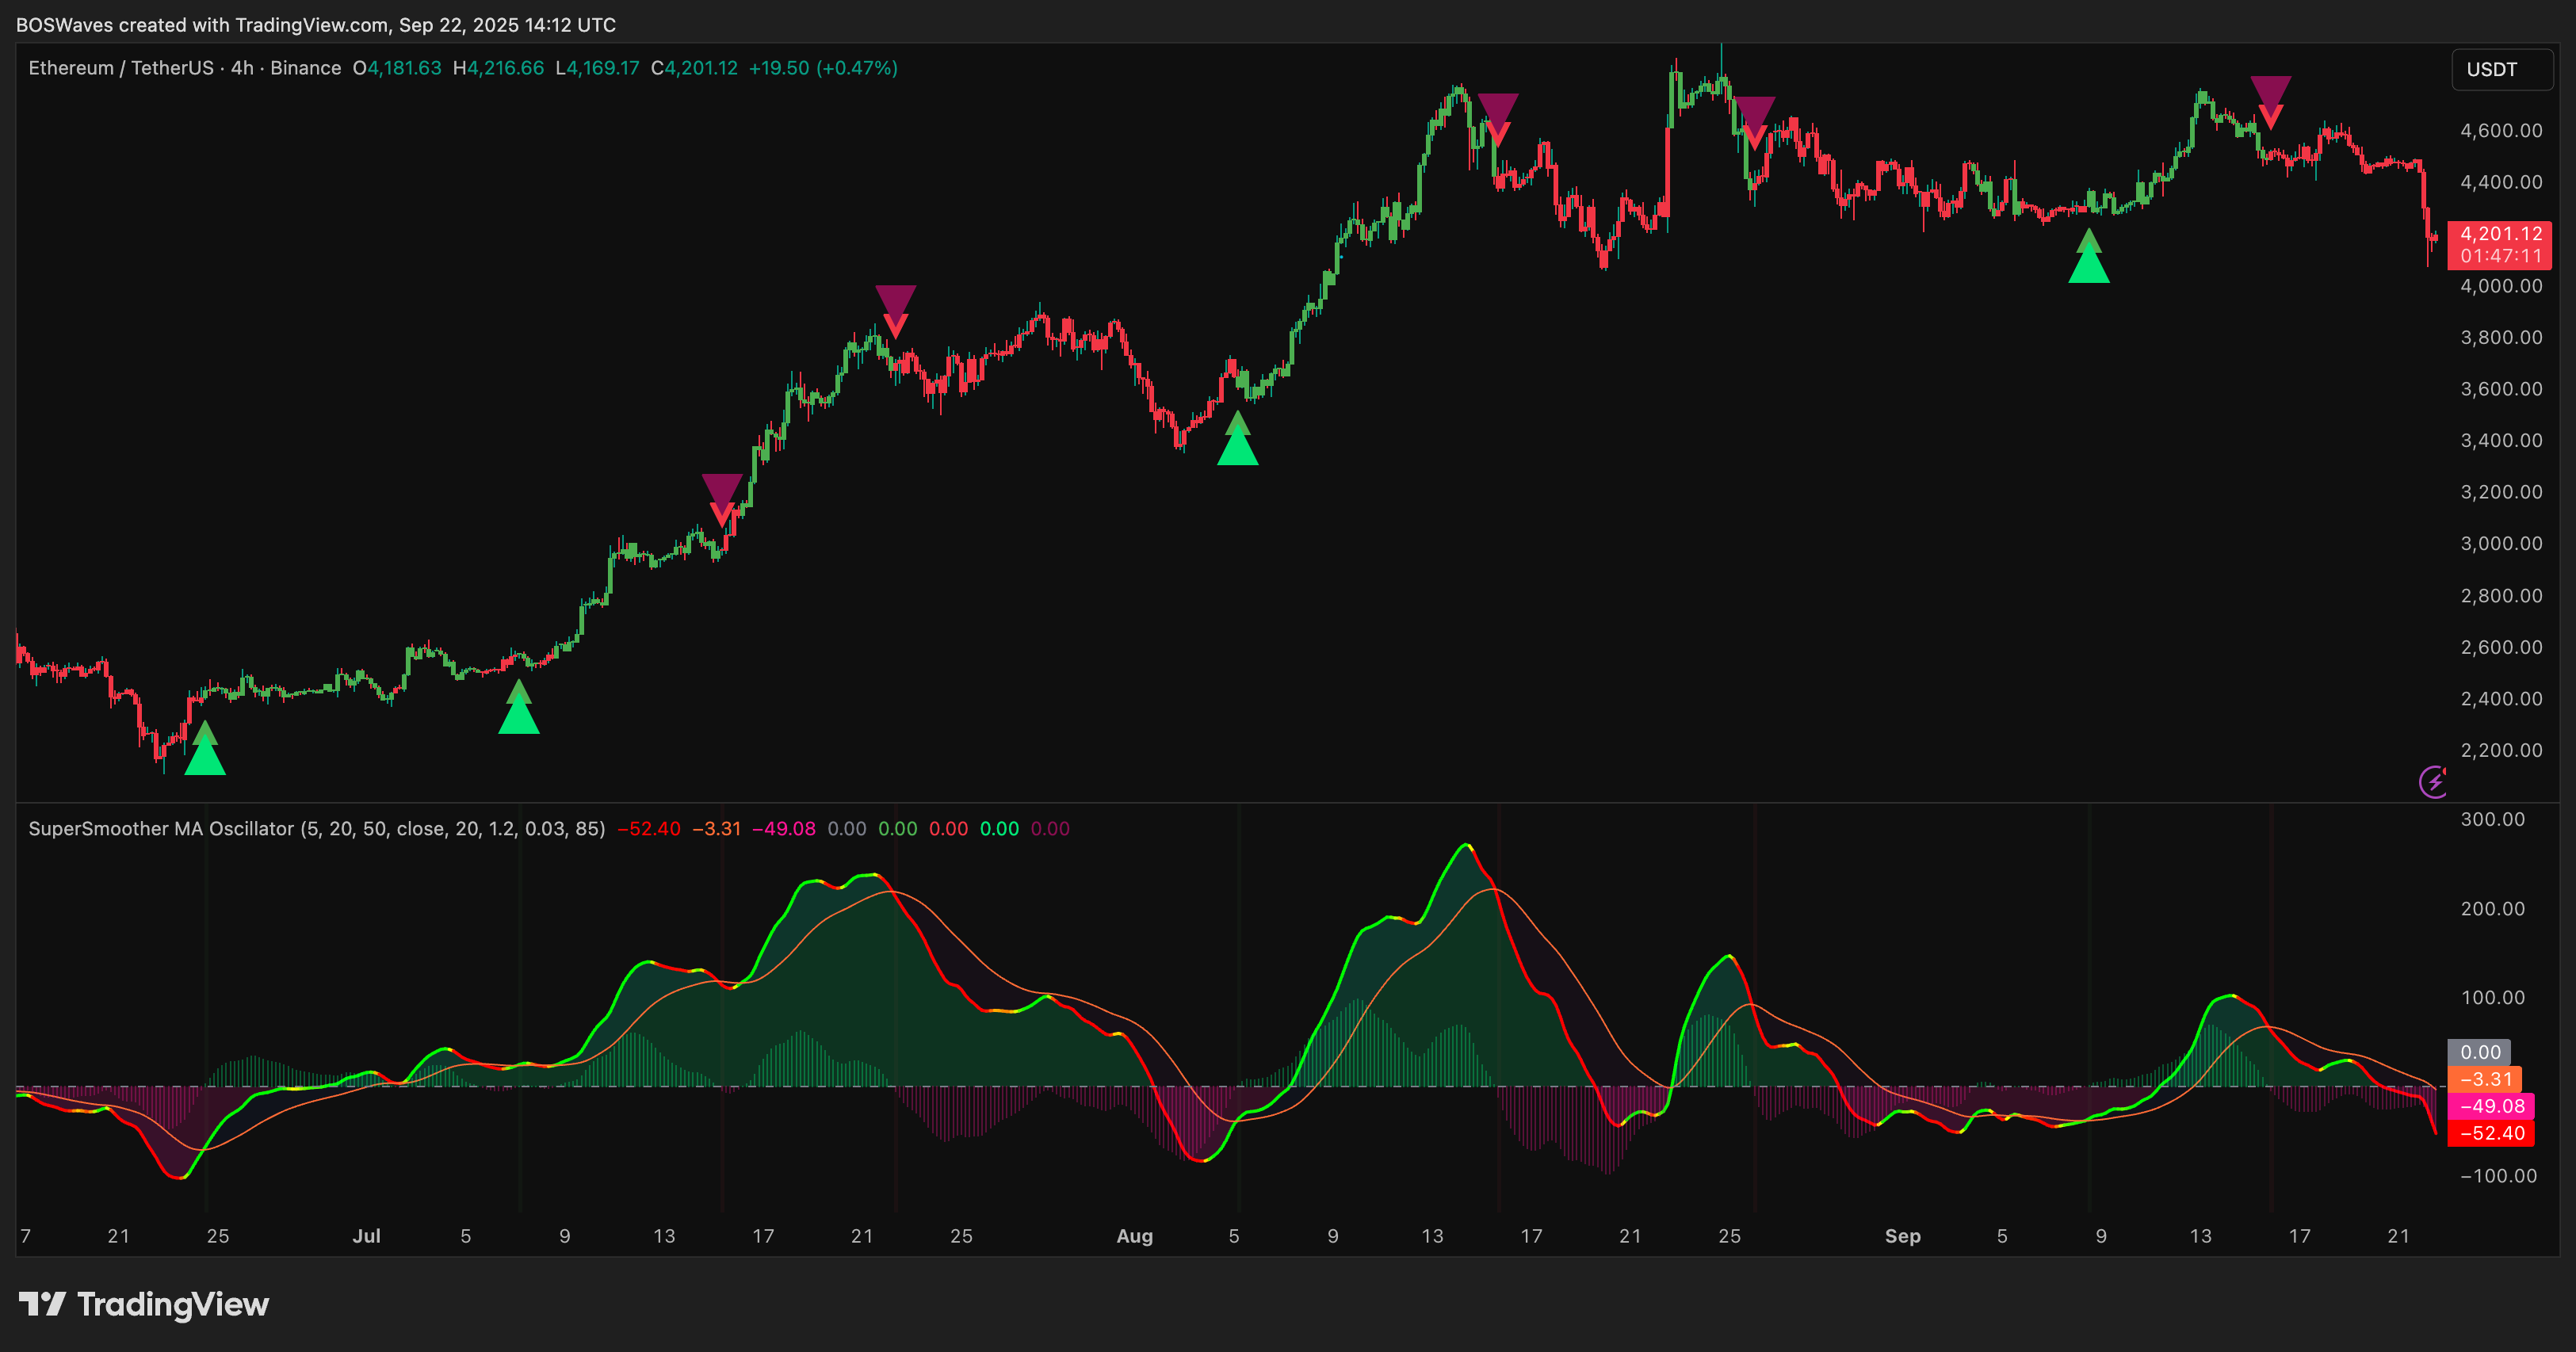Click the purple lightning bolt icon
The image size is (2576, 1352).
[2433, 781]
